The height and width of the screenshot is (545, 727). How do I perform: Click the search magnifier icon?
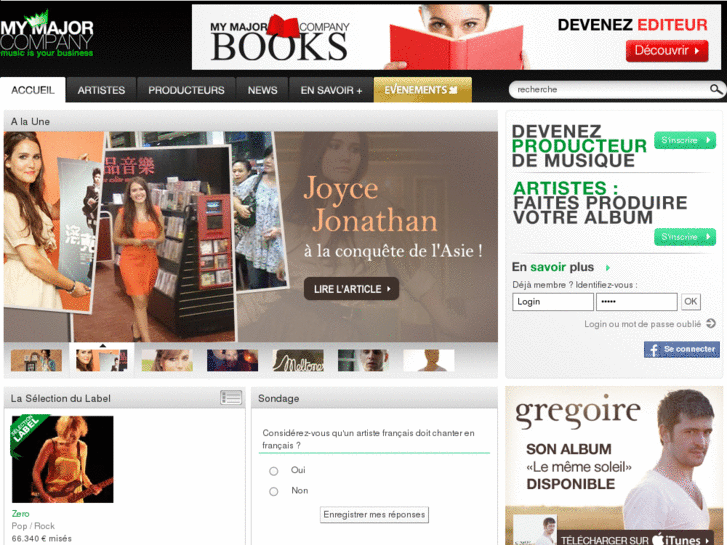click(716, 89)
